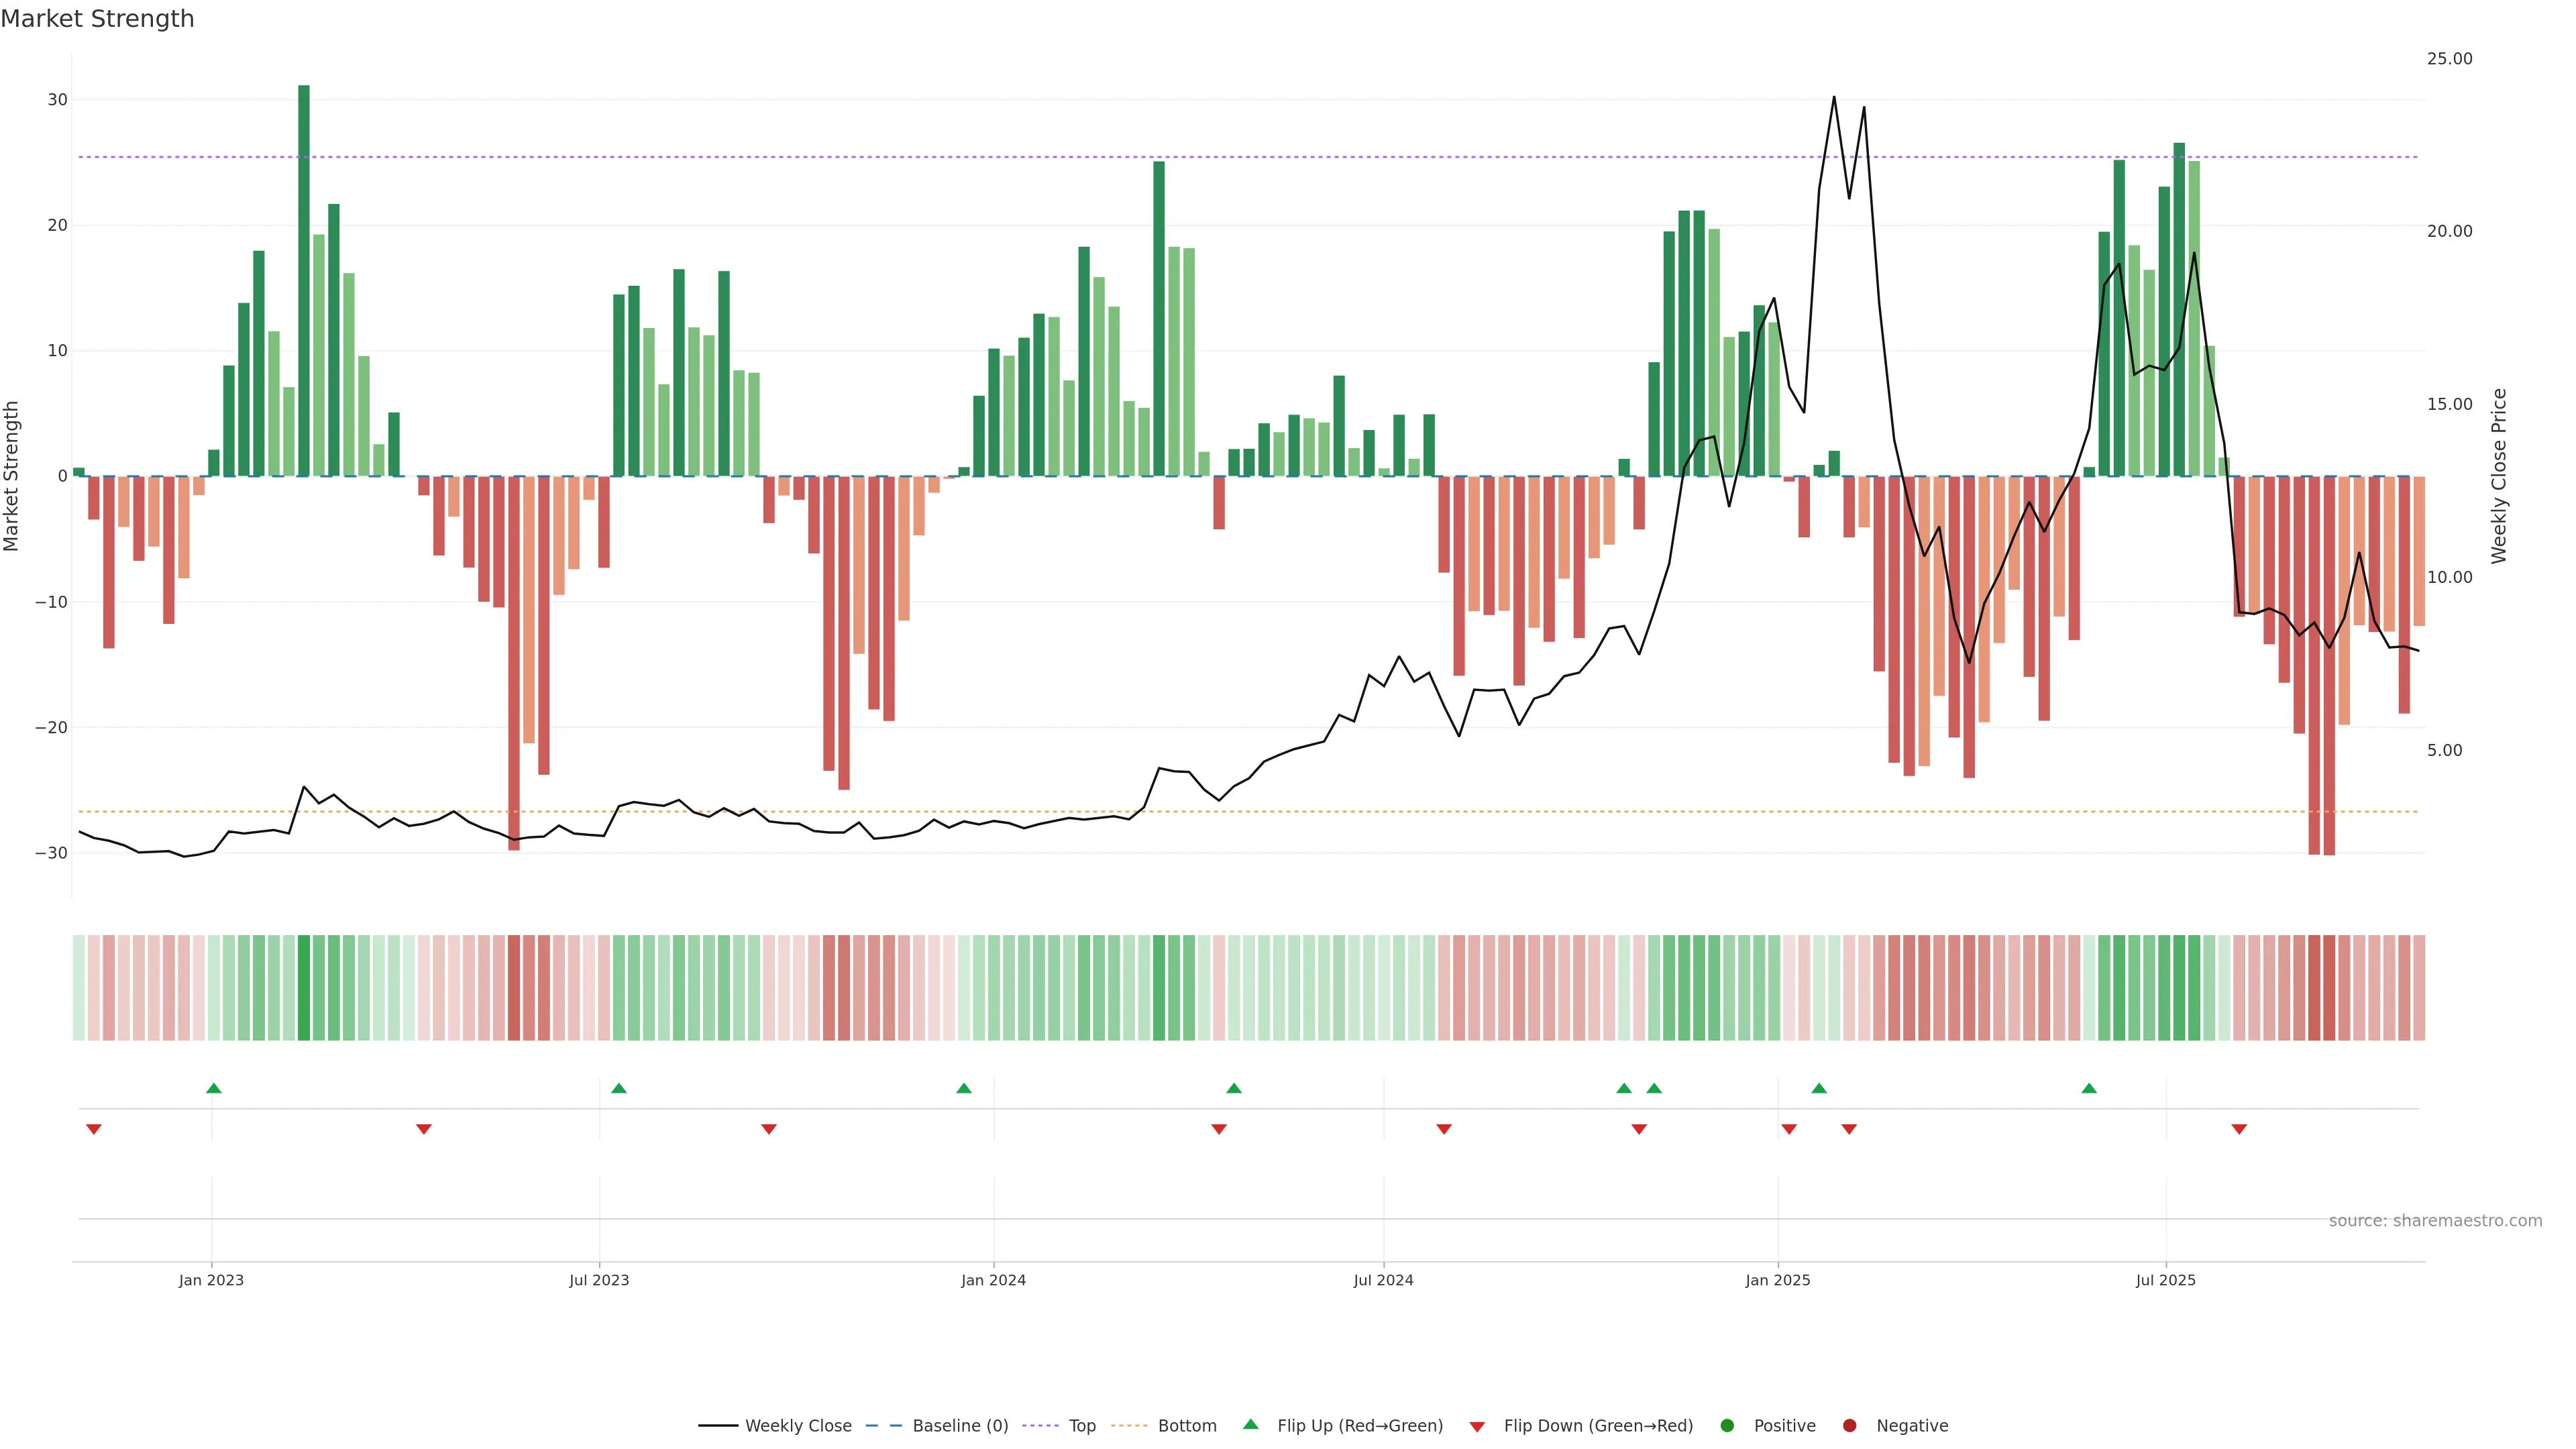This screenshot has height=1449, width=2576.
Task: Toggle 'Flip Down (Green→Red)' legend label
Action: click(1598, 1425)
